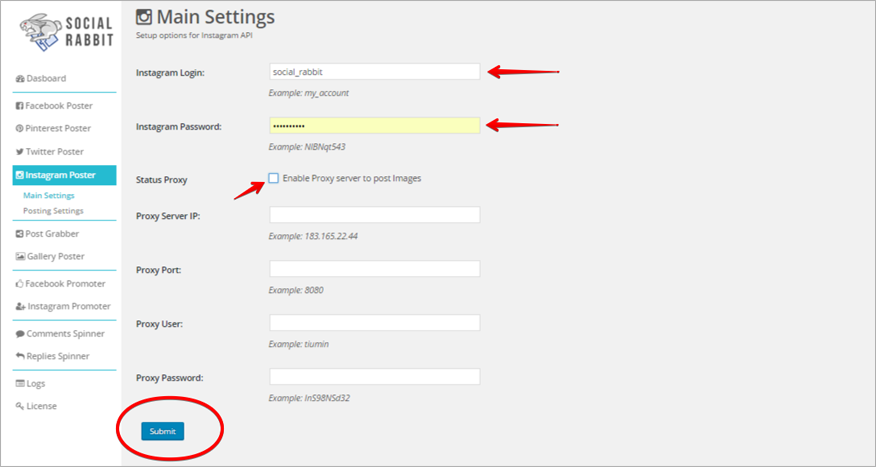This screenshot has height=467, width=876.
Task: Click the Proxy User input
Action: [x=375, y=323]
